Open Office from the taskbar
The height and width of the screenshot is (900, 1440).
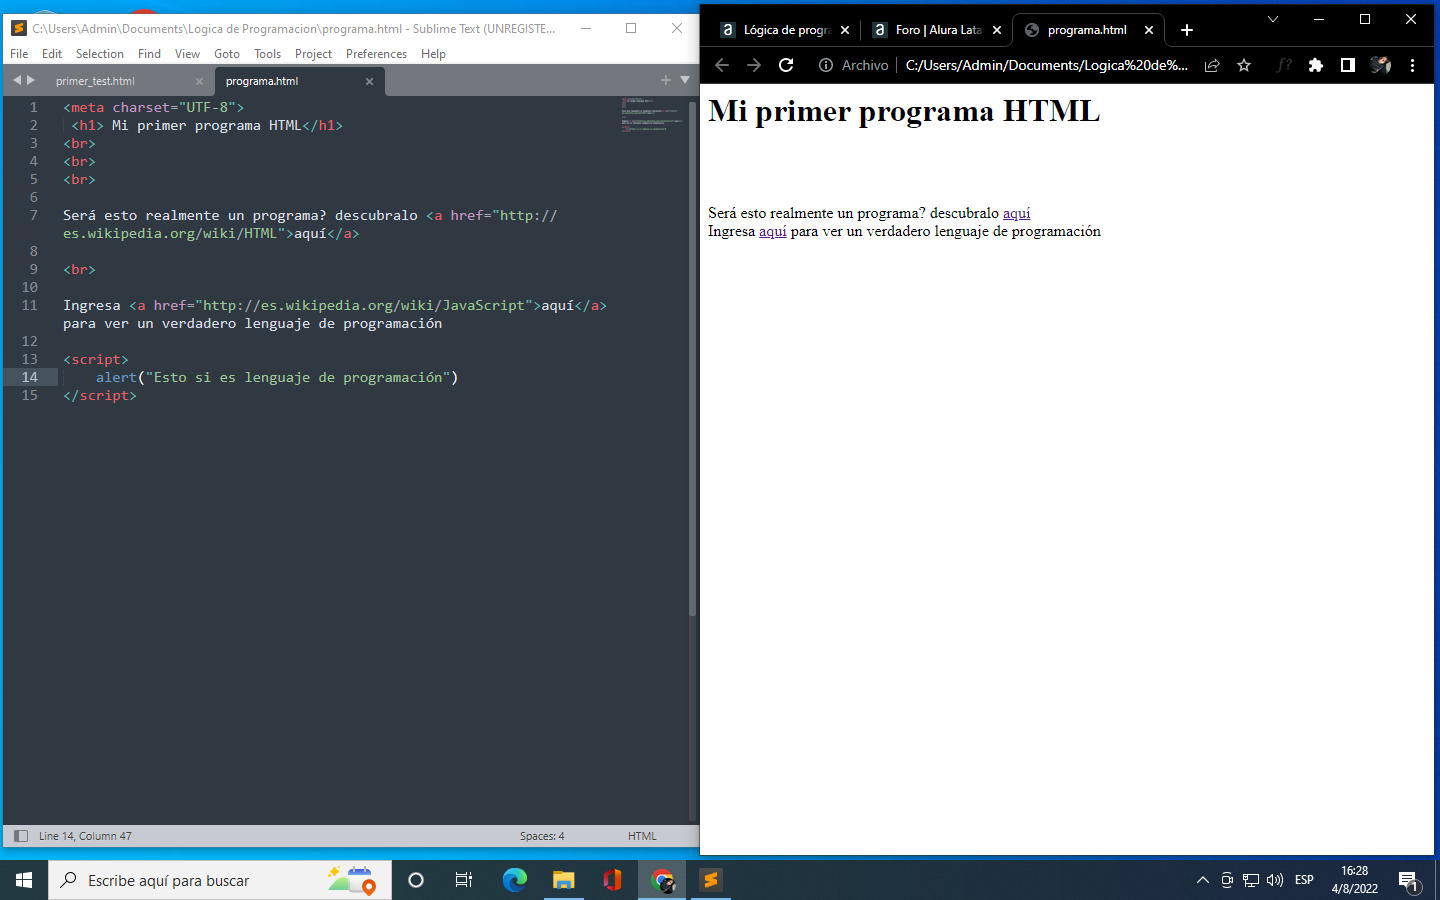(x=612, y=880)
